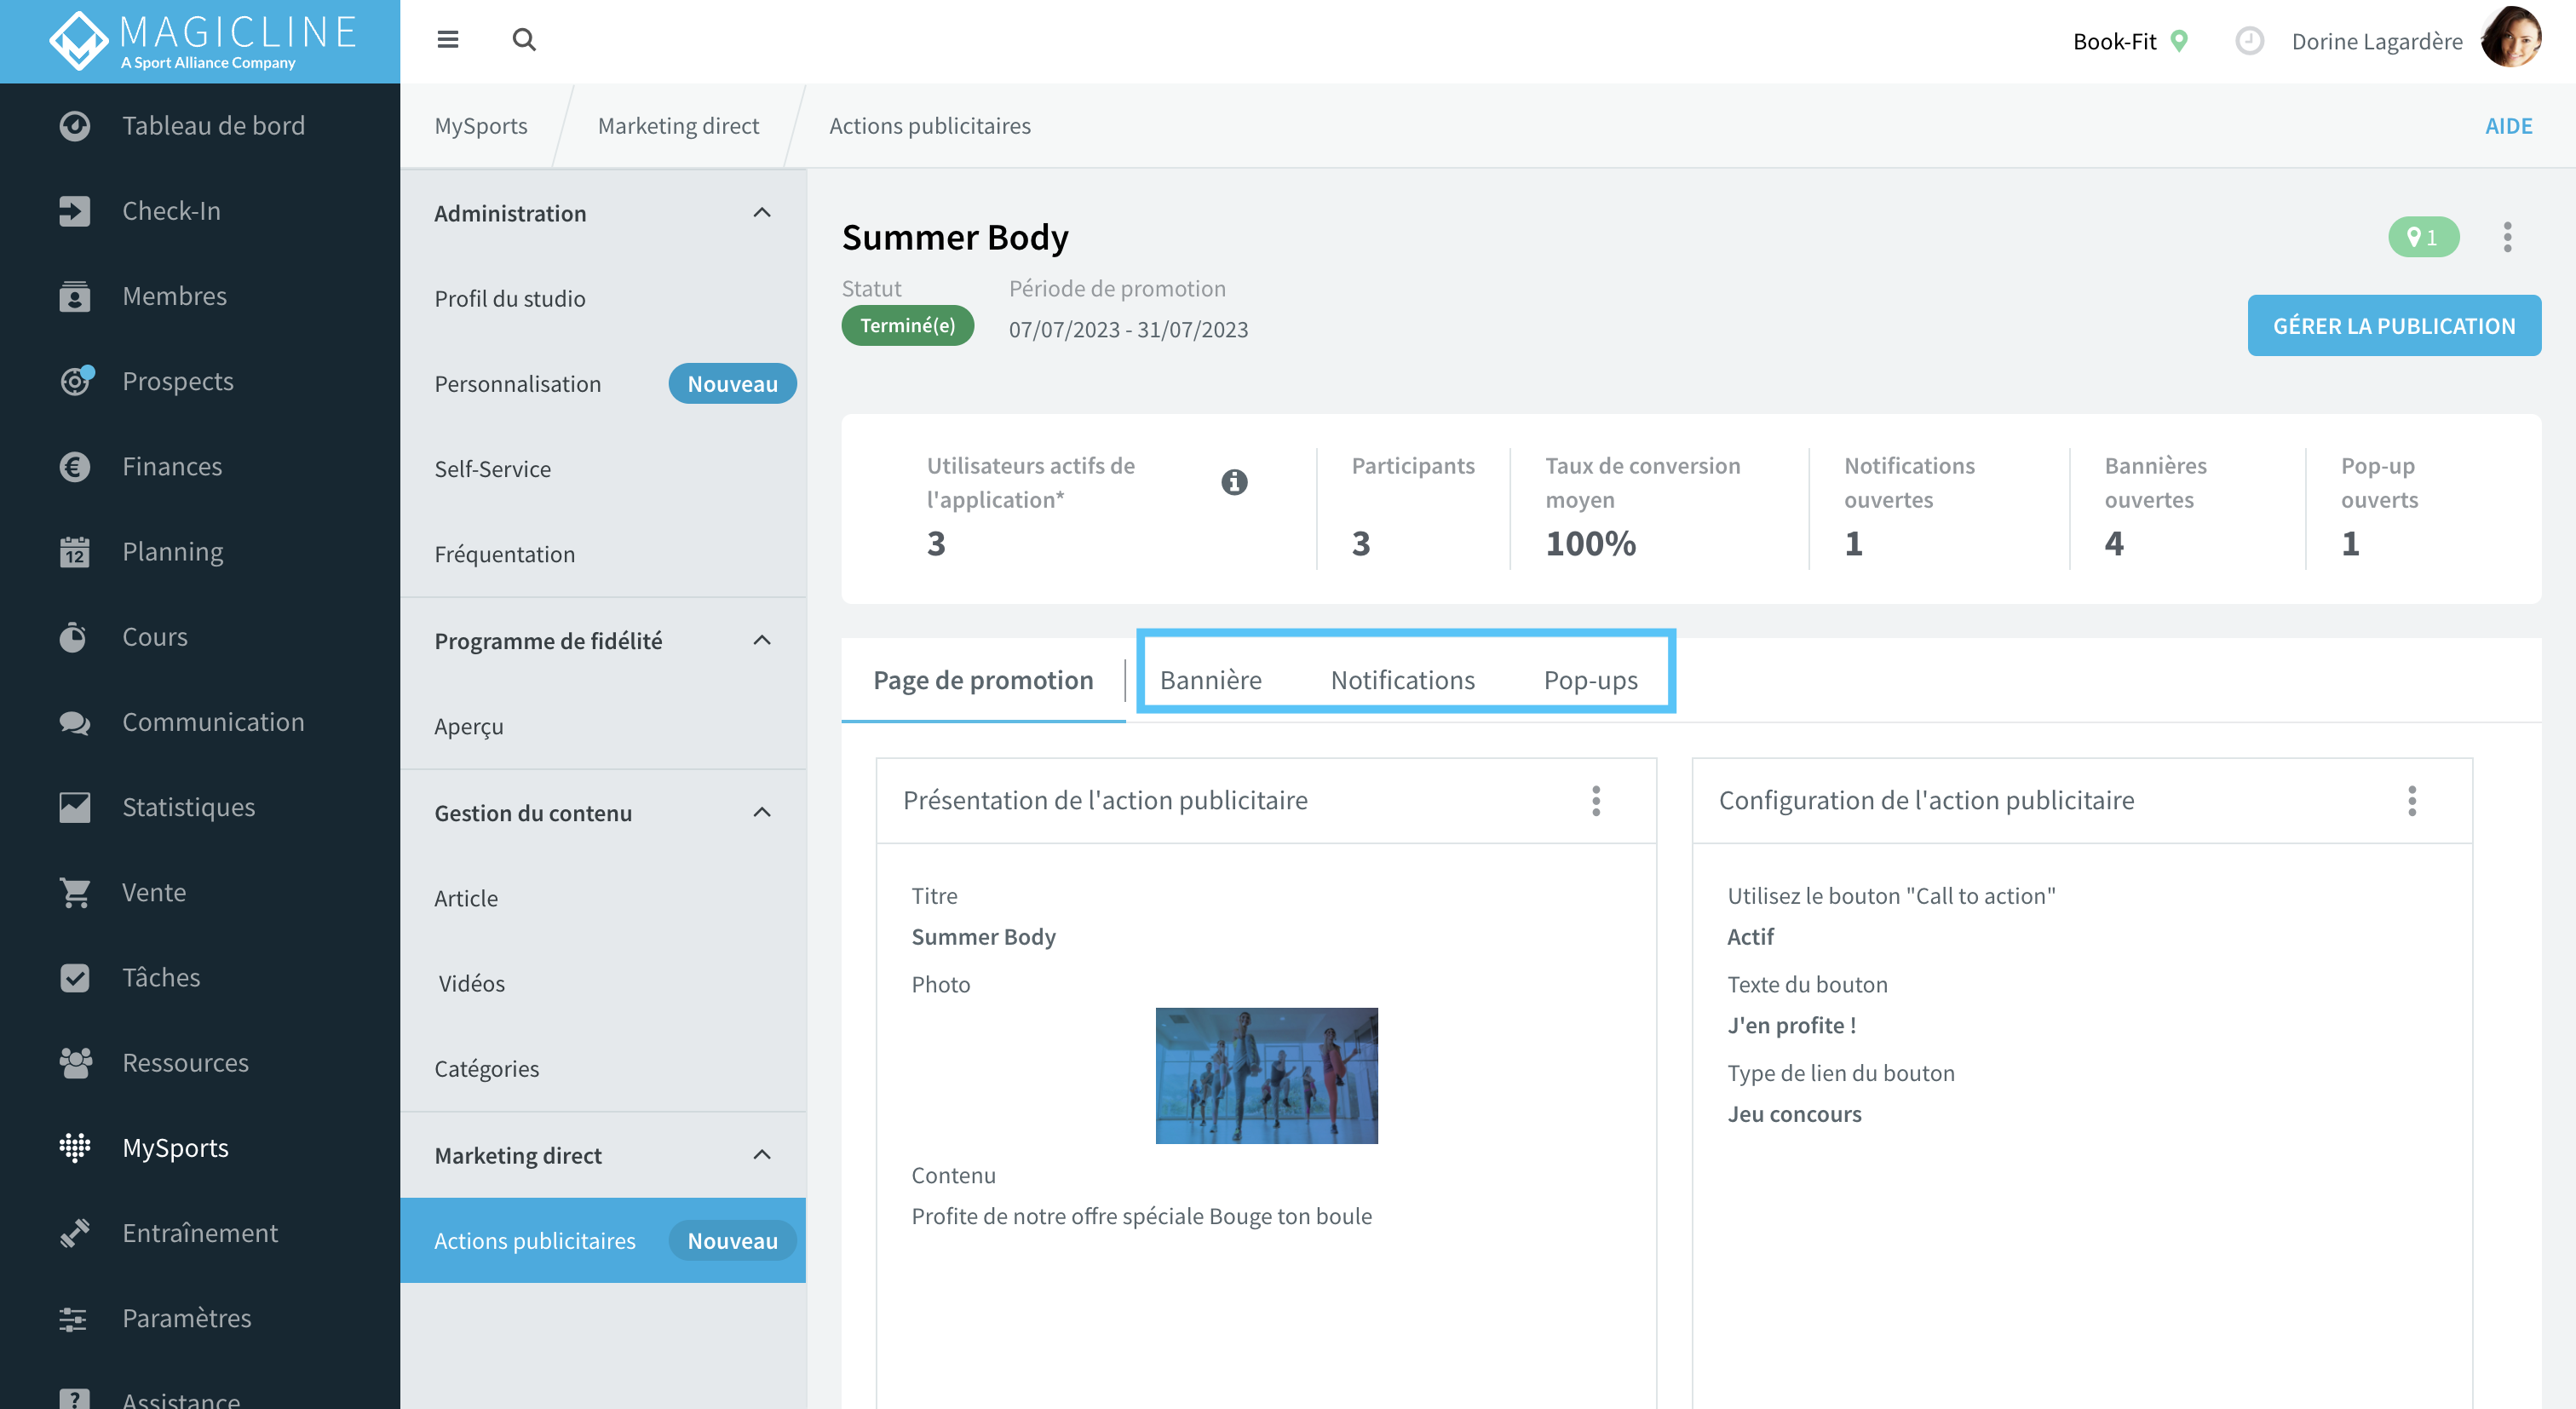Open Tableau de bord dashboard icon
The width and height of the screenshot is (2576, 1409).
[75, 126]
